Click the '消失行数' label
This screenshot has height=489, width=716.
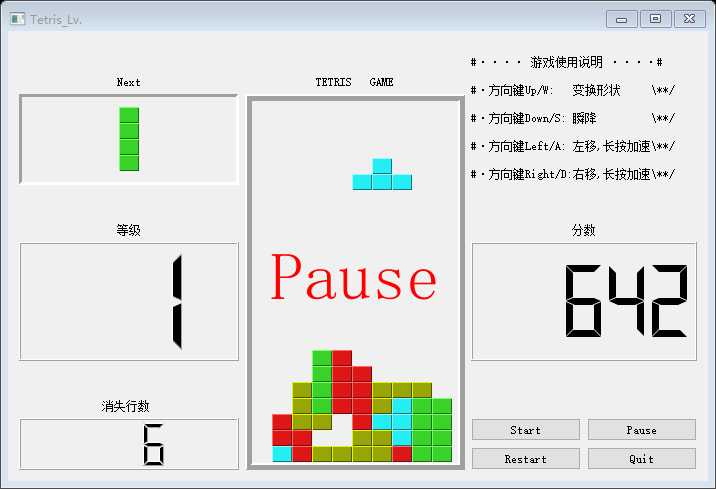(126, 406)
